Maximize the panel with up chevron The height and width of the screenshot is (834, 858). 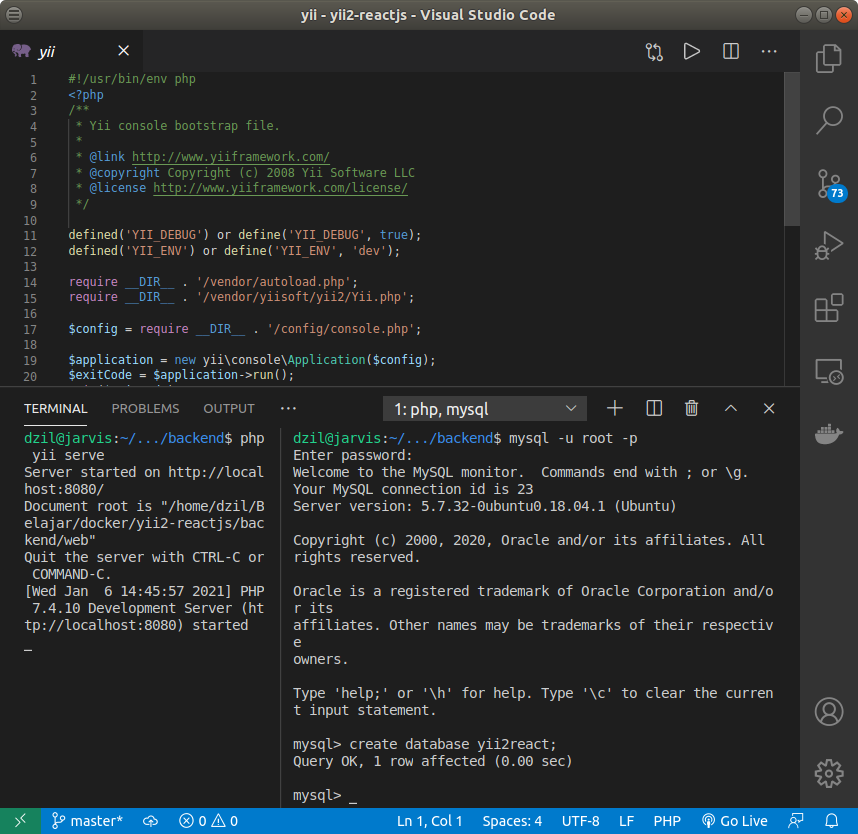[731, 408]
